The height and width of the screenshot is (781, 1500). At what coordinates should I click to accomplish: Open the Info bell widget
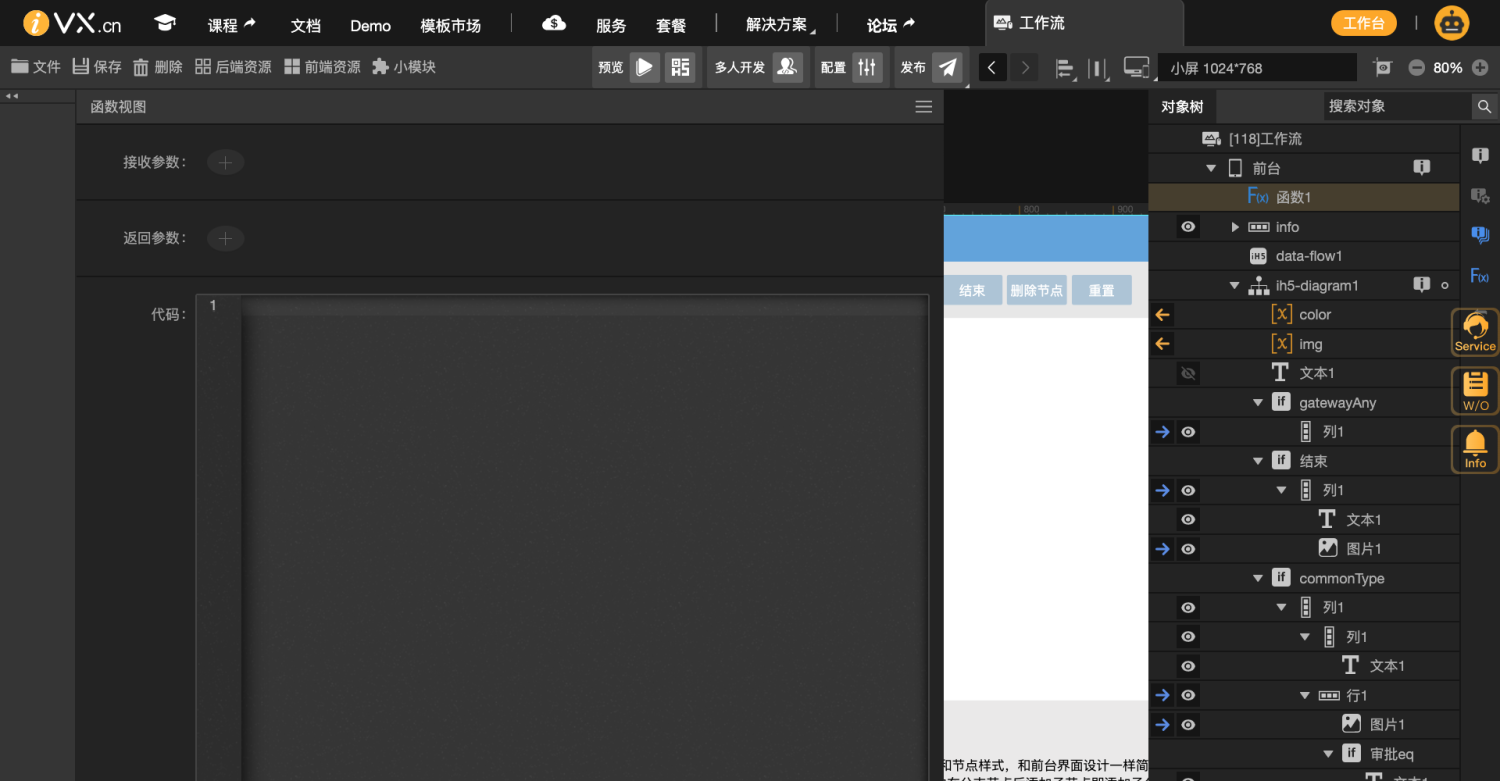coord(1475,449)
